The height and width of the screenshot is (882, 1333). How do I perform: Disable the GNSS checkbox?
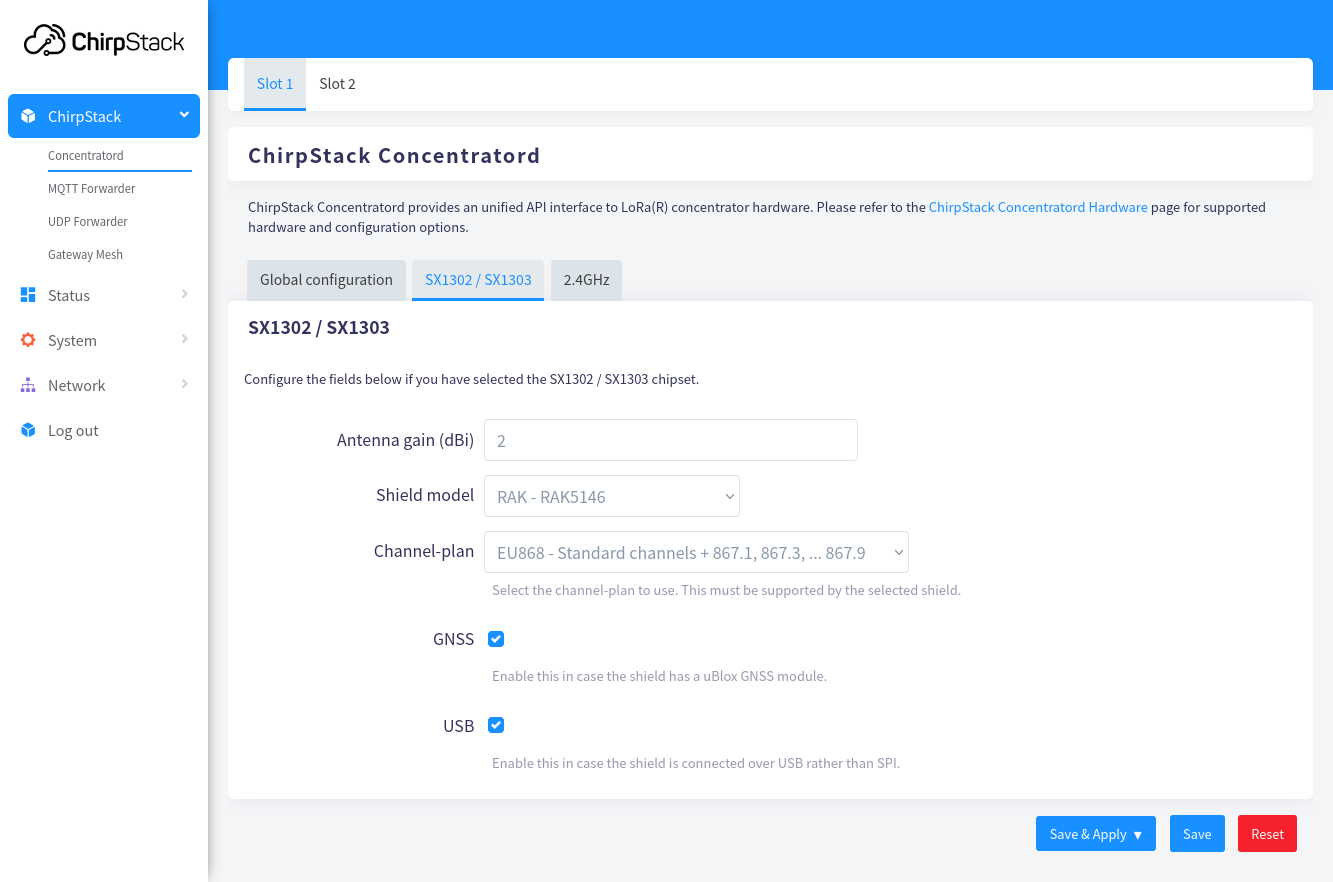coord(496,639)
